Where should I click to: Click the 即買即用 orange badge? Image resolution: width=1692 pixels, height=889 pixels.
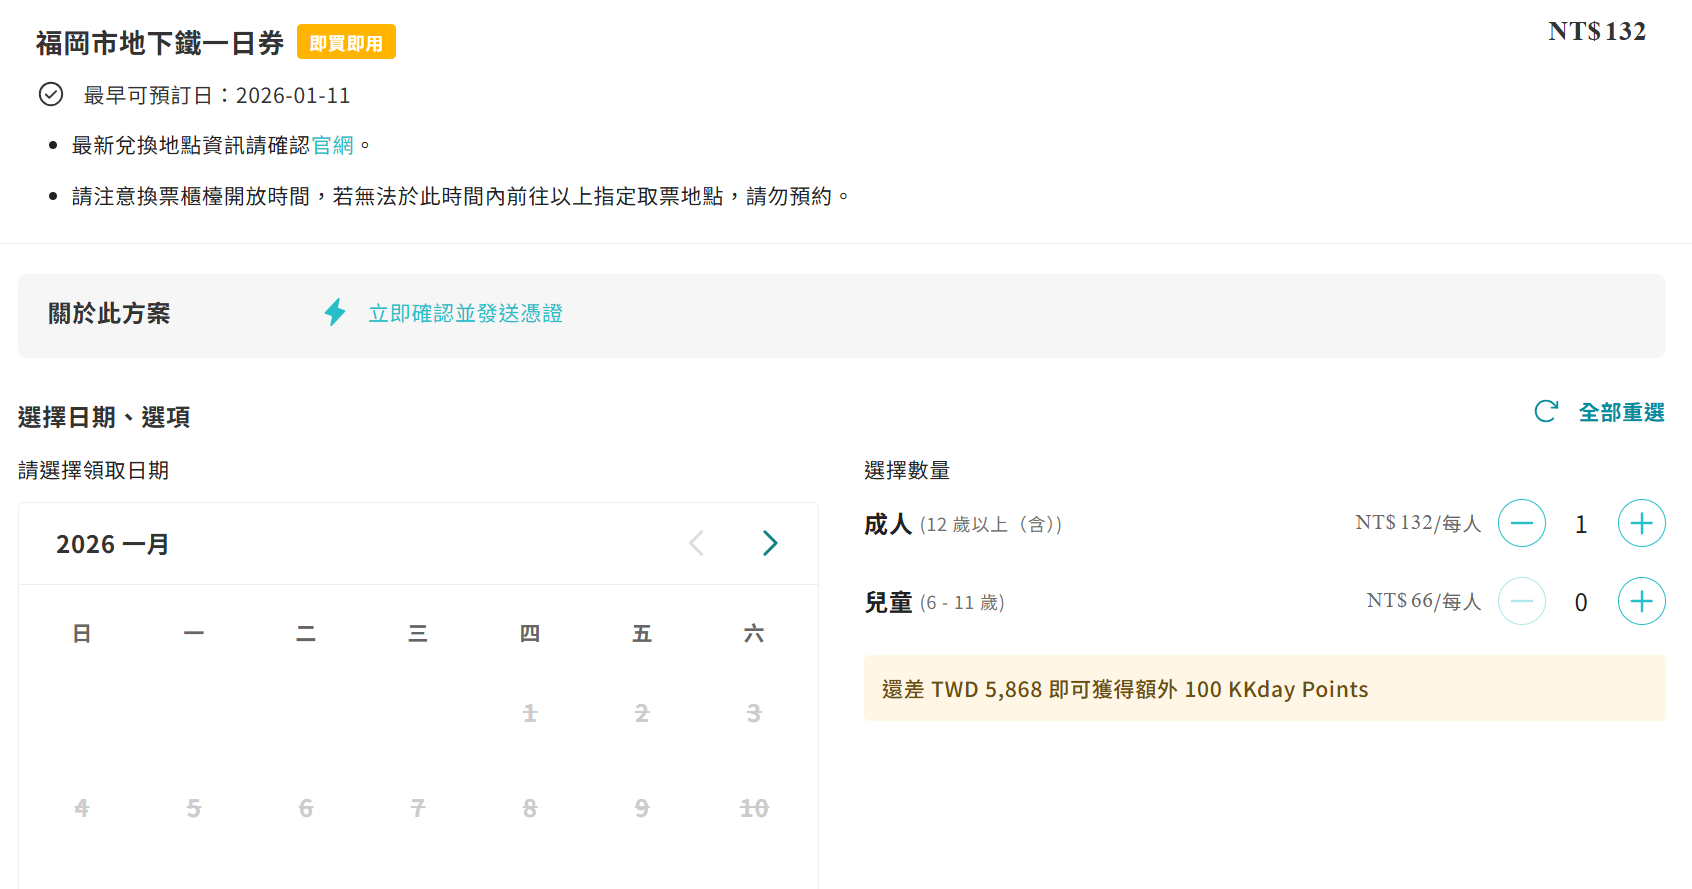coord(346,42)
